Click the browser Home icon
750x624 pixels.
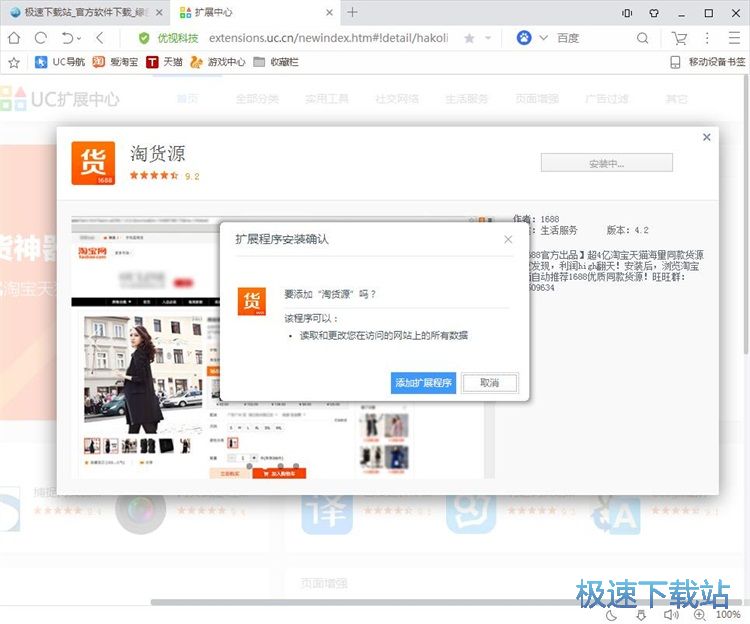pyautogui.click(x=14, y=38)
